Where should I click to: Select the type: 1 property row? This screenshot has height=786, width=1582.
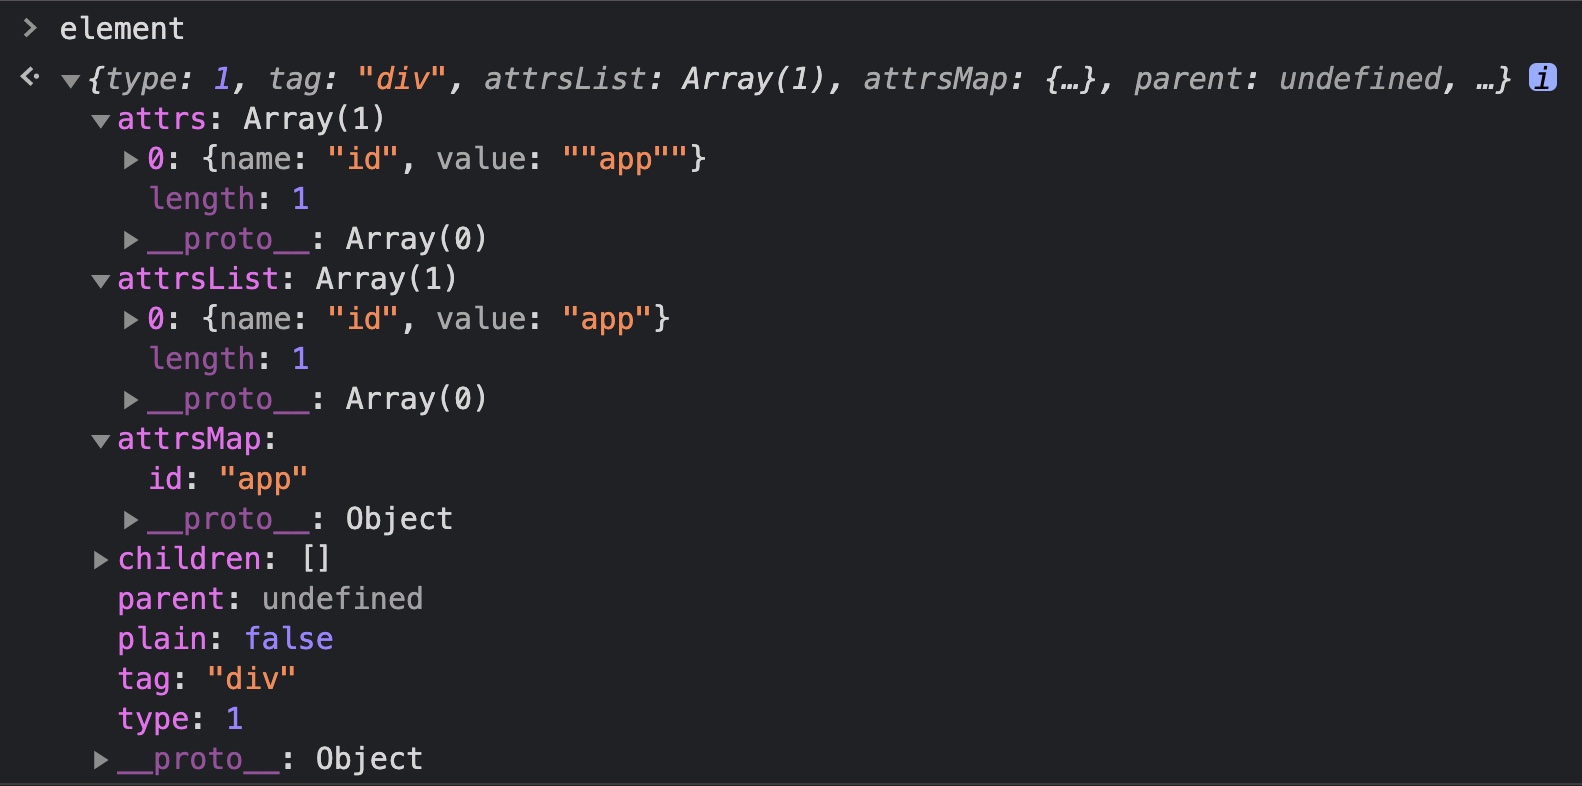(x=180, y=718)
